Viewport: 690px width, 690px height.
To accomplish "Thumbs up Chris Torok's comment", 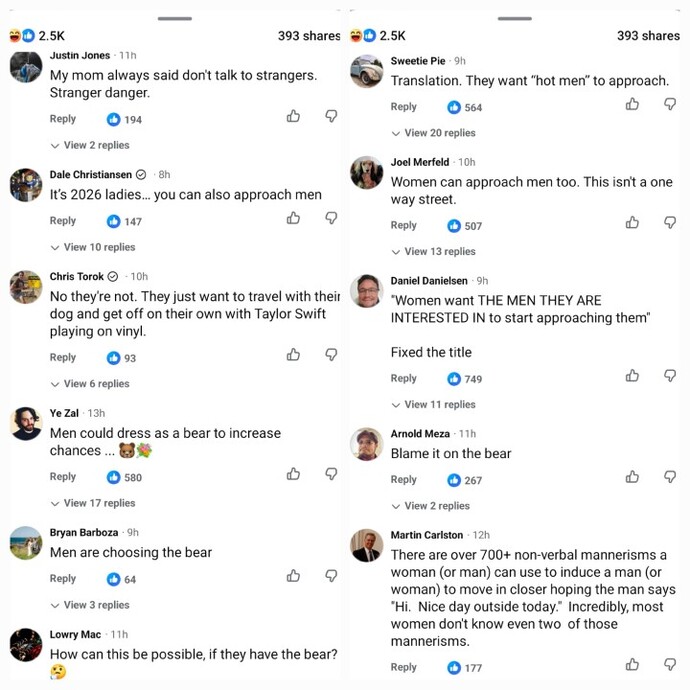I will click(x=293, y=355).
